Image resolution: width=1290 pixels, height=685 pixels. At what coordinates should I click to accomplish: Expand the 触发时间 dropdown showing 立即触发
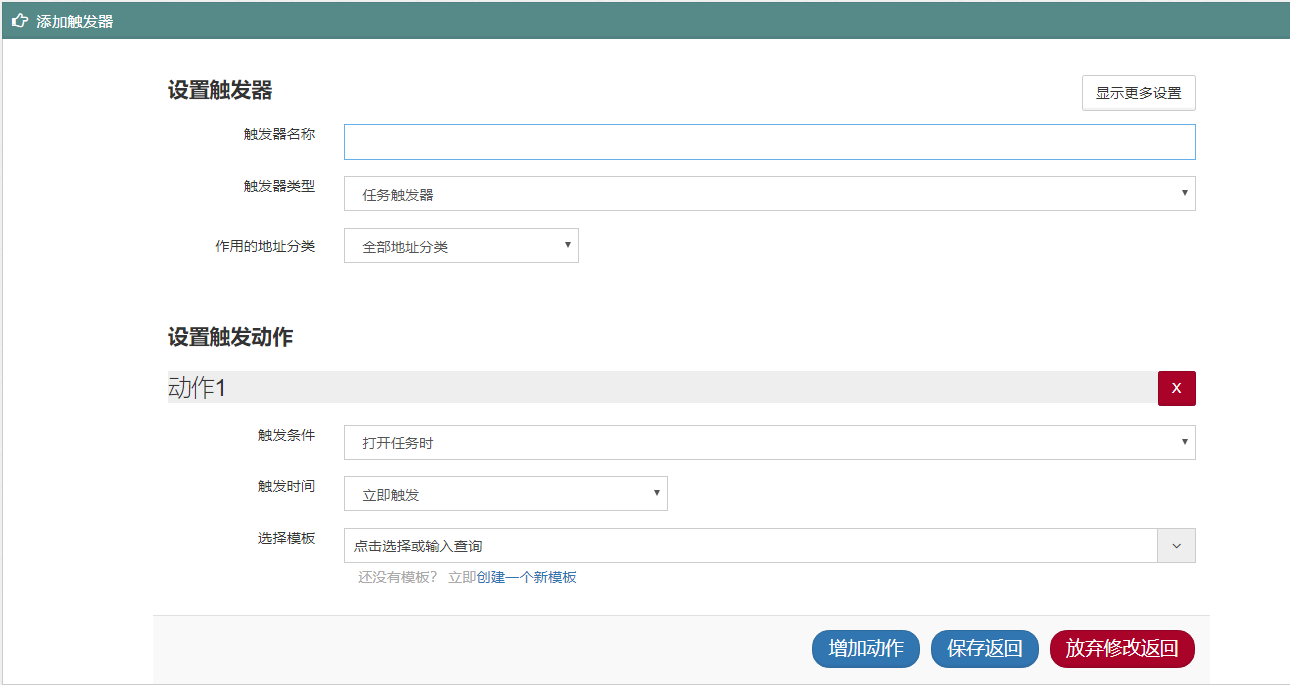click(x=505, y=494)
